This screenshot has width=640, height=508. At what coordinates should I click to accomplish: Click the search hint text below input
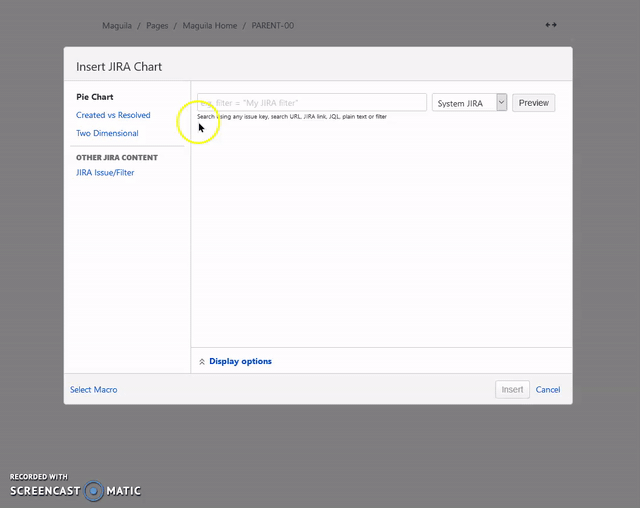point(292,117)
